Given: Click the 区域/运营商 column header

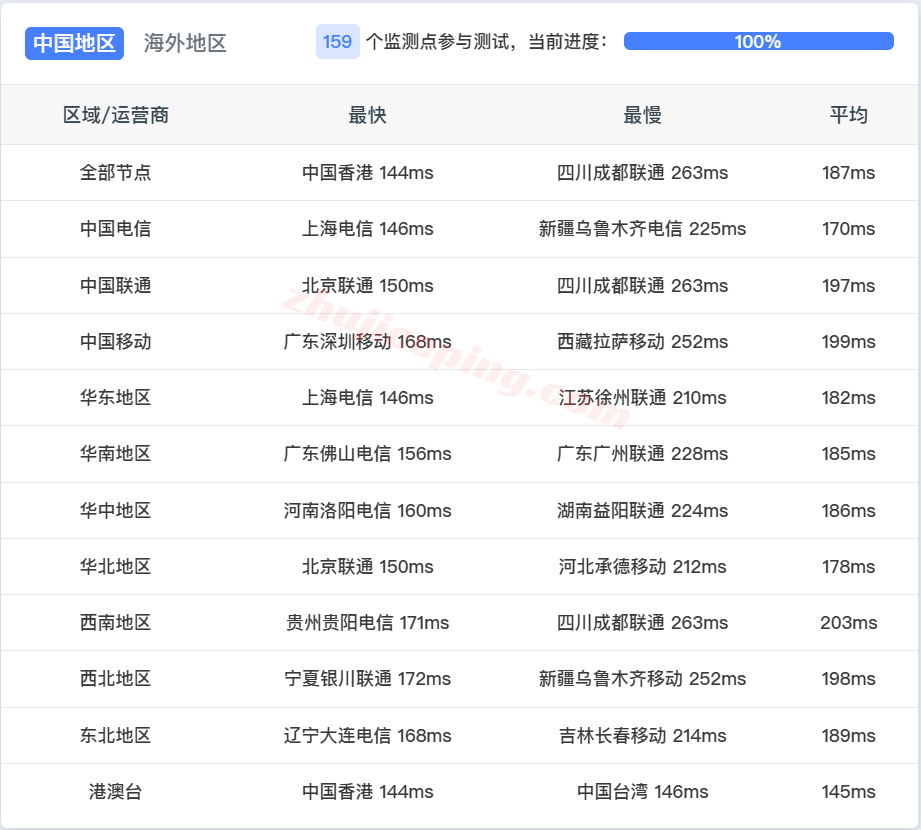Looking at the screenshot, I should [x=116, y=115].
